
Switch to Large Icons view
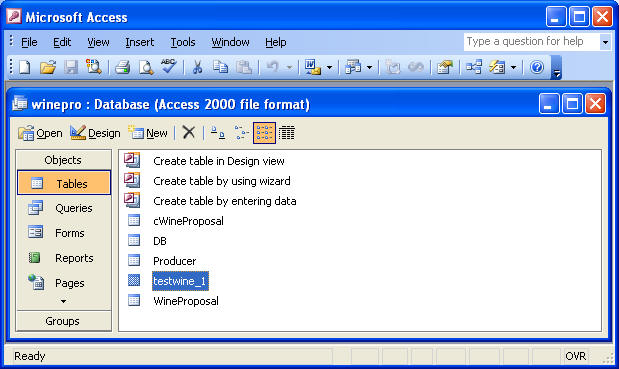pyautogui.click(x=218, y=133)
